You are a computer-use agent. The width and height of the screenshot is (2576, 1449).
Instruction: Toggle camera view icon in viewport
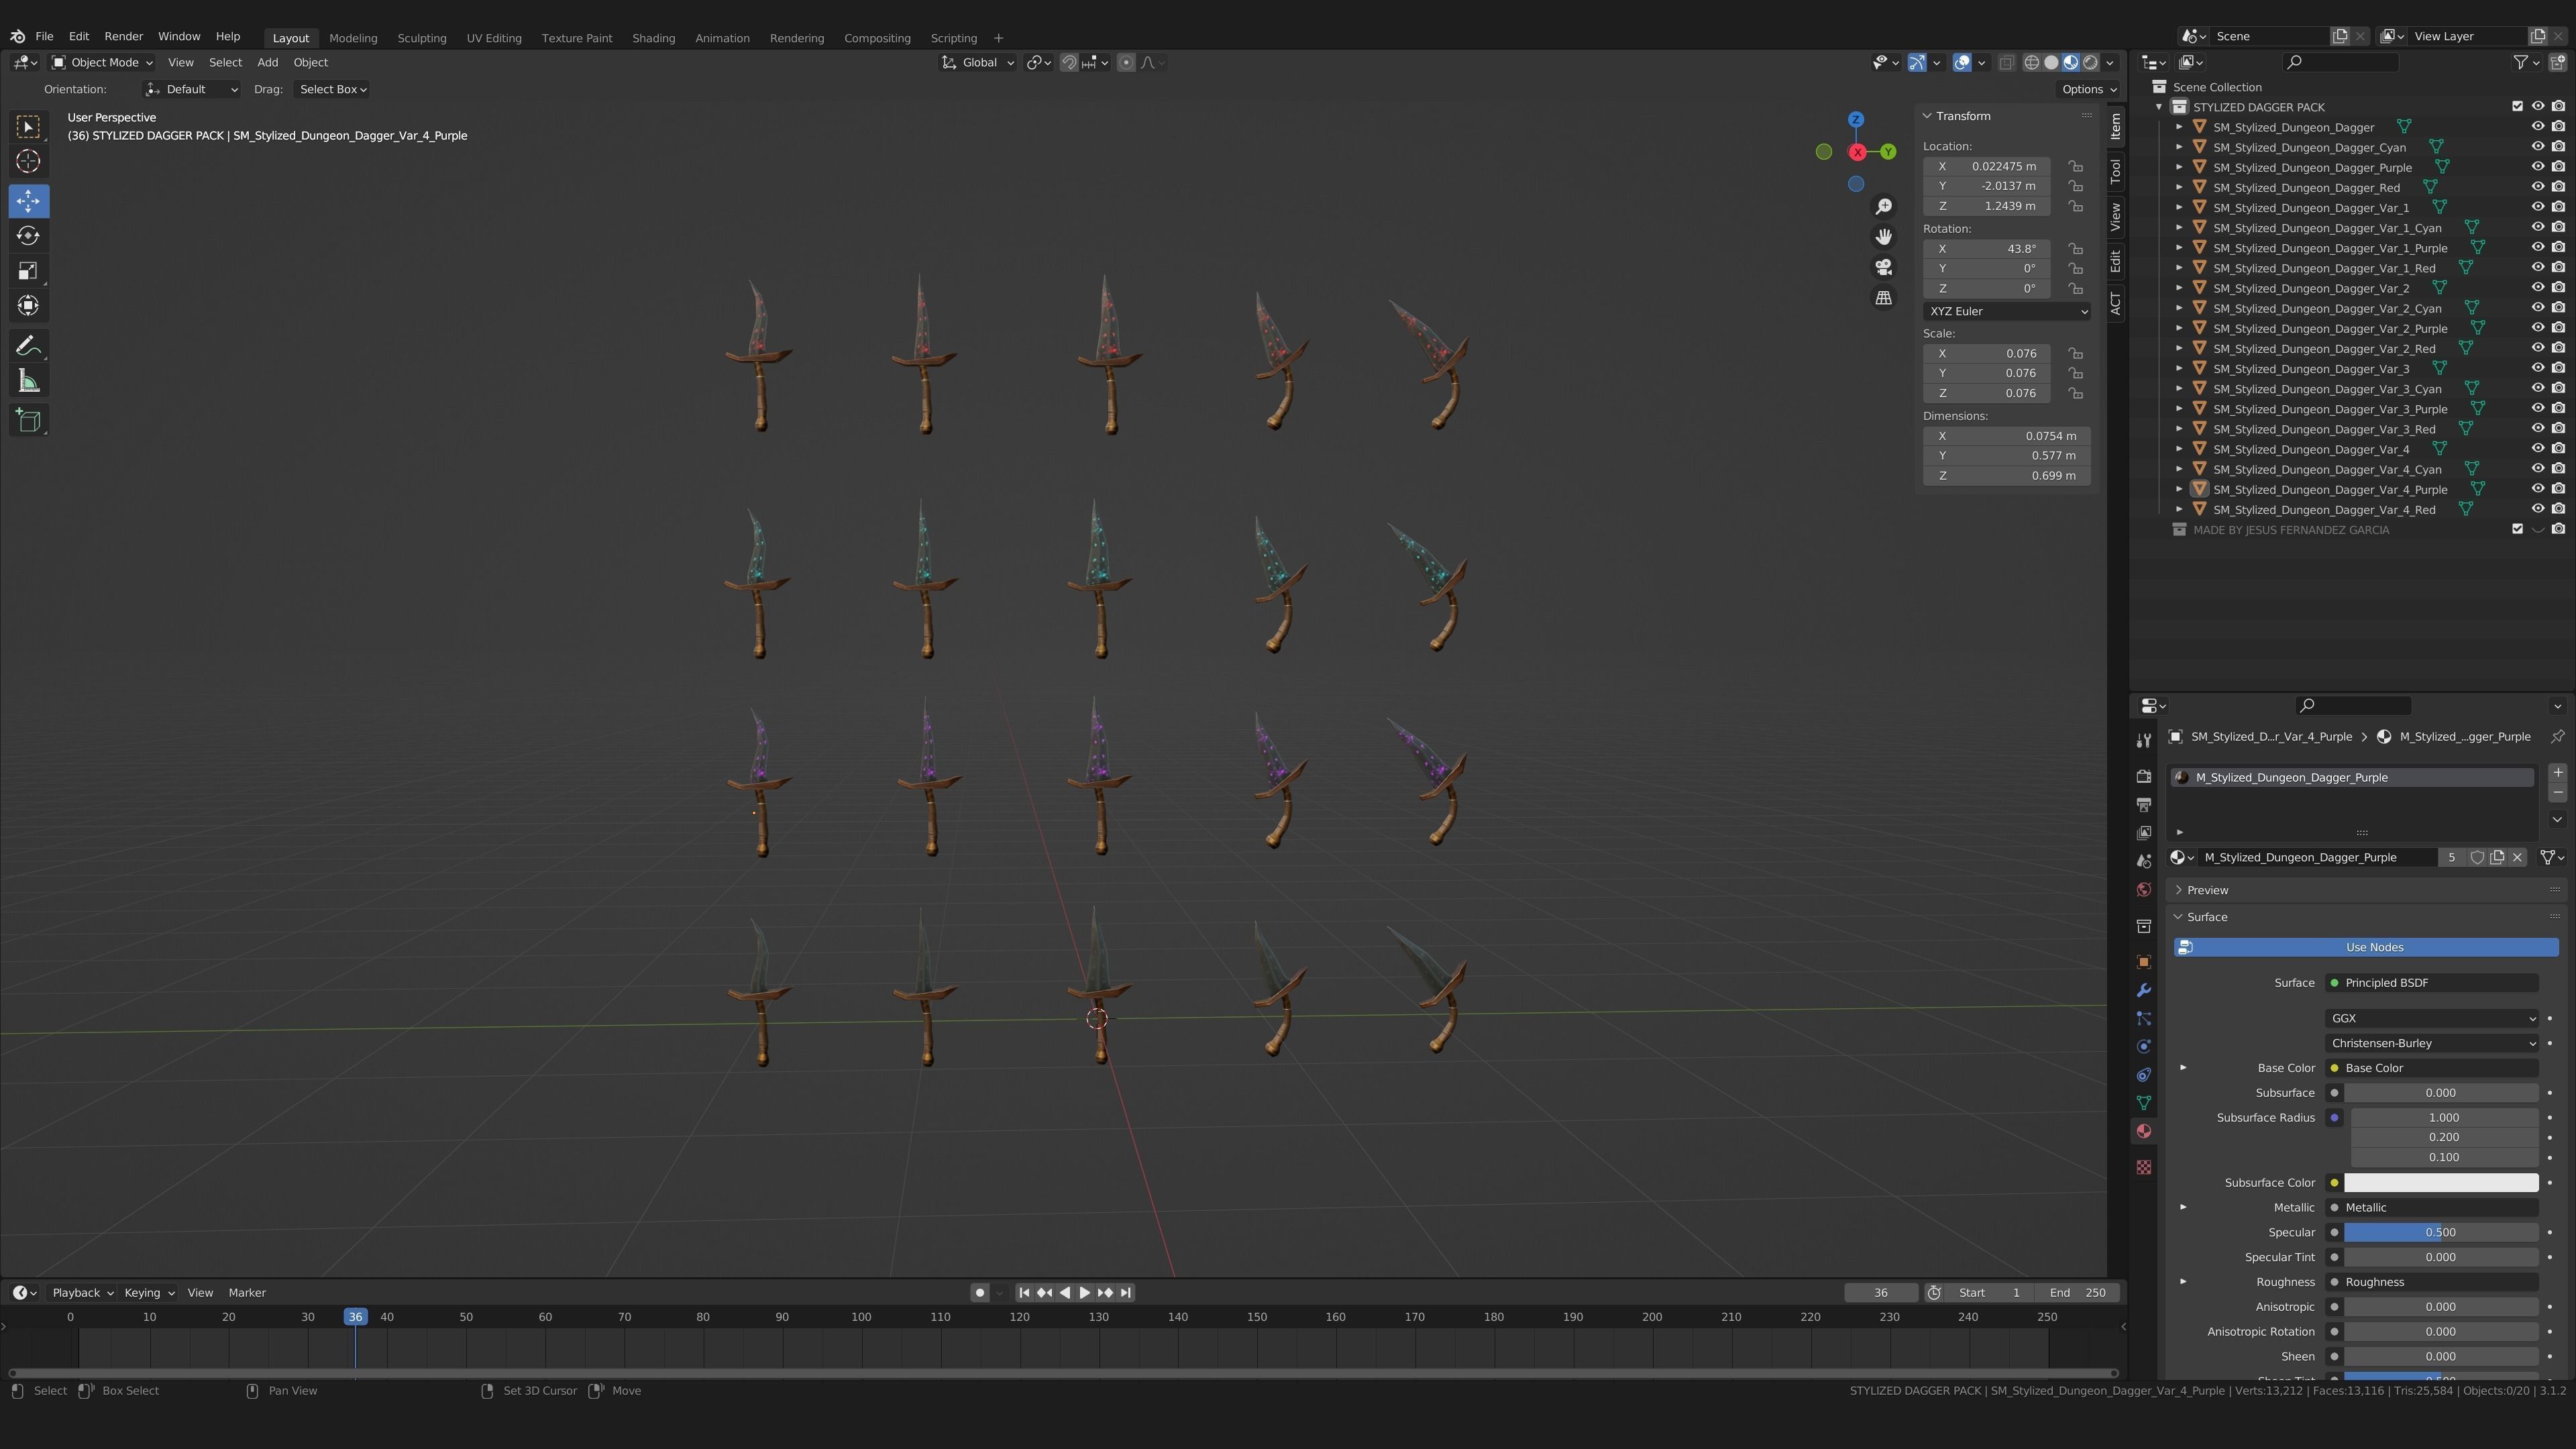coord(1883,267)
